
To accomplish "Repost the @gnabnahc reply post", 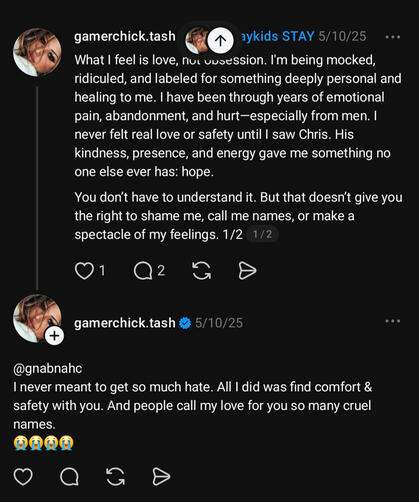I will [115, 477].
